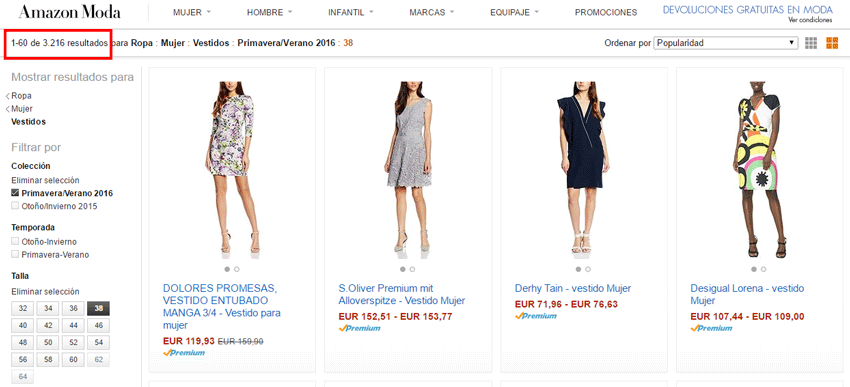Select second image dot under Dolores Promesas dress
850x387 pixels.
click(x=237, y=269)
